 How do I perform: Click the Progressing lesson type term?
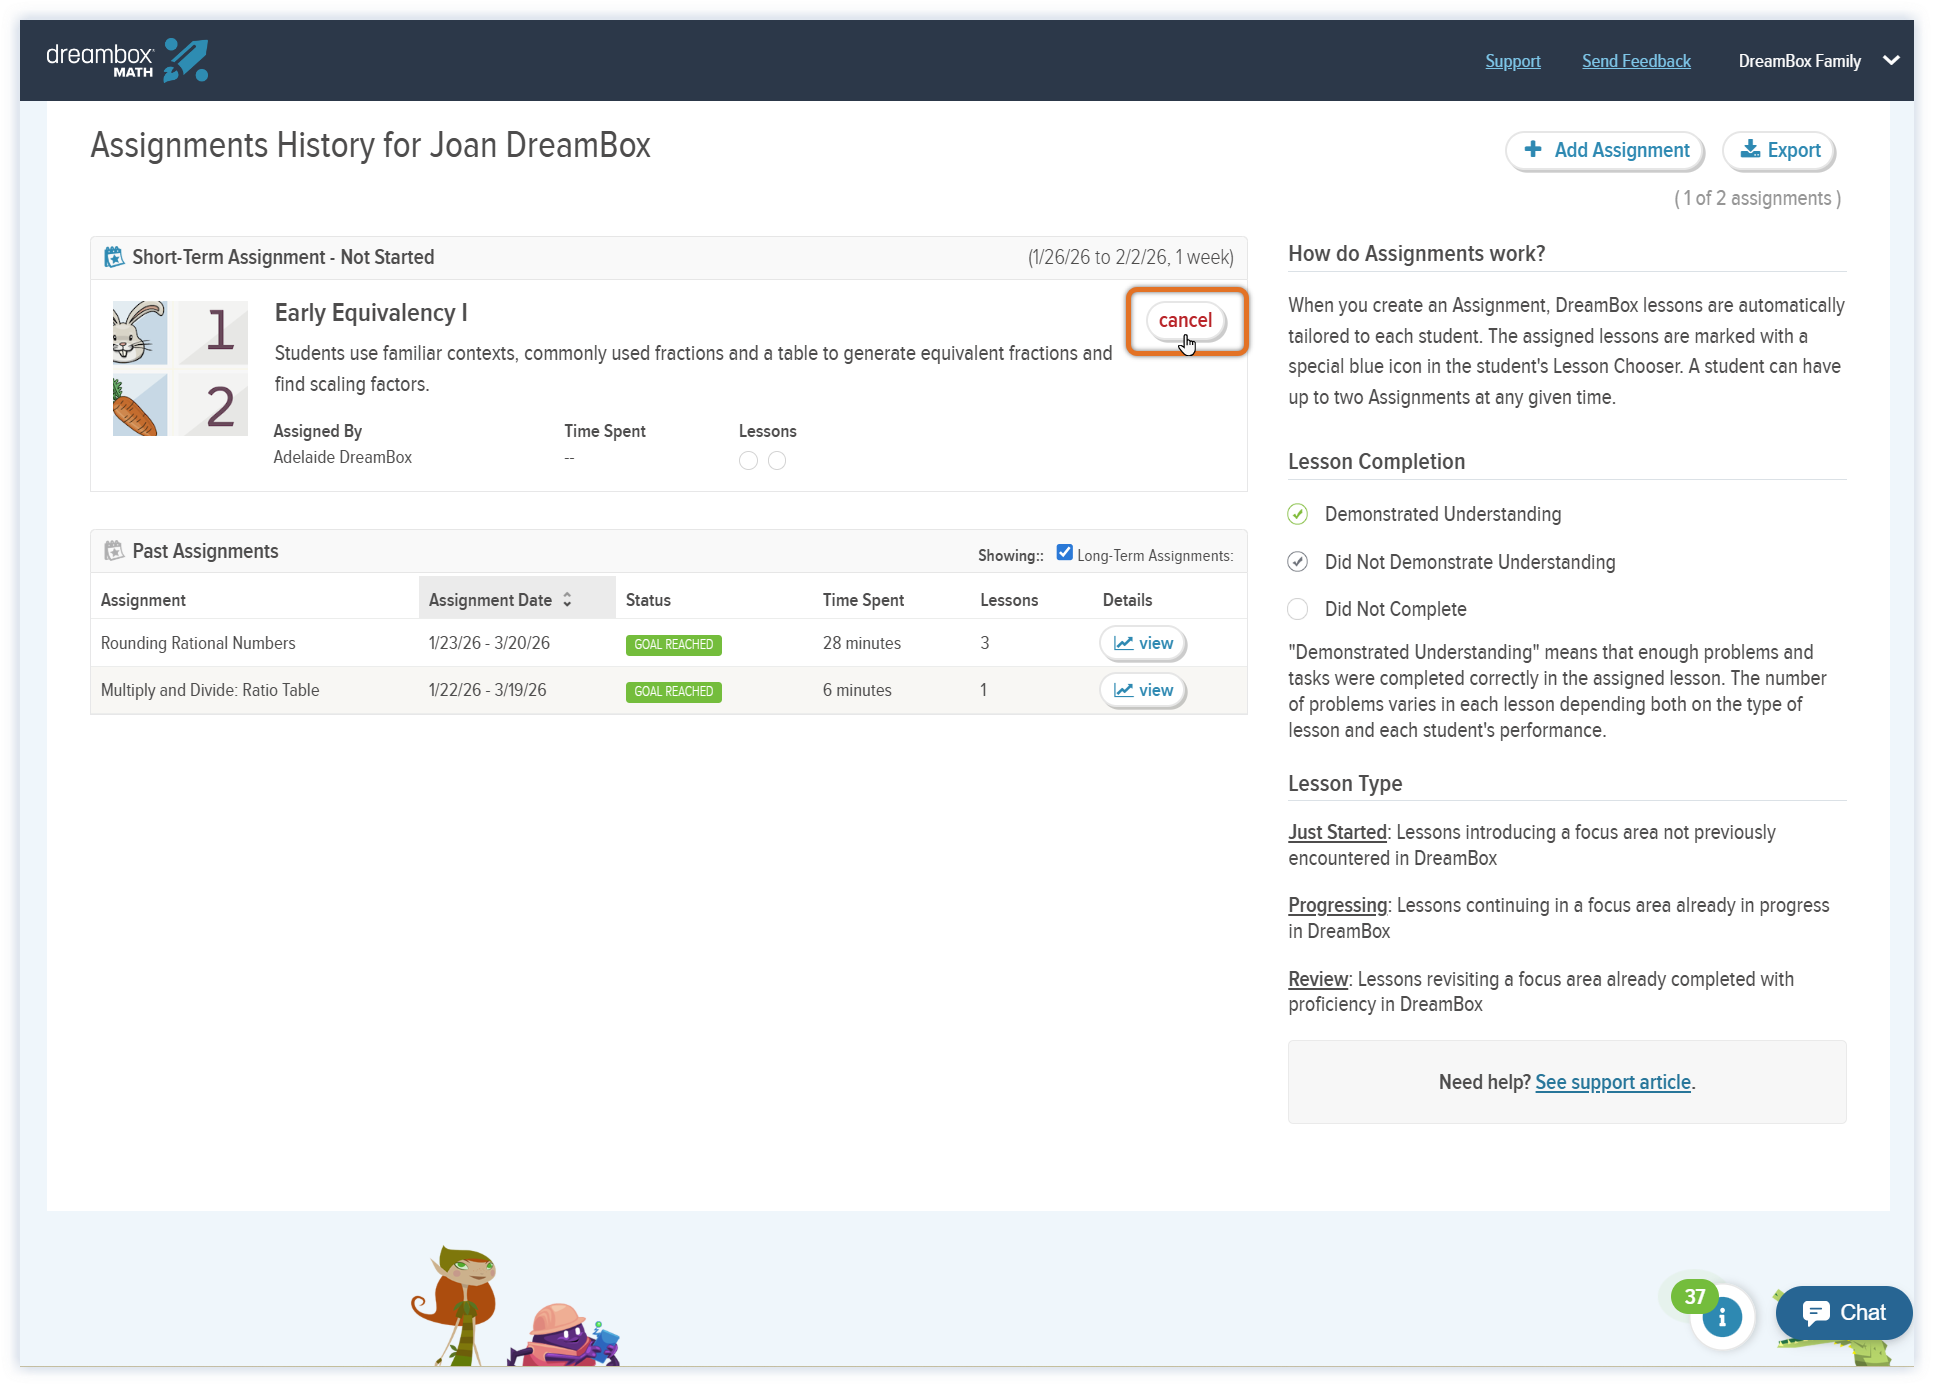click(x=1337, y=905)
